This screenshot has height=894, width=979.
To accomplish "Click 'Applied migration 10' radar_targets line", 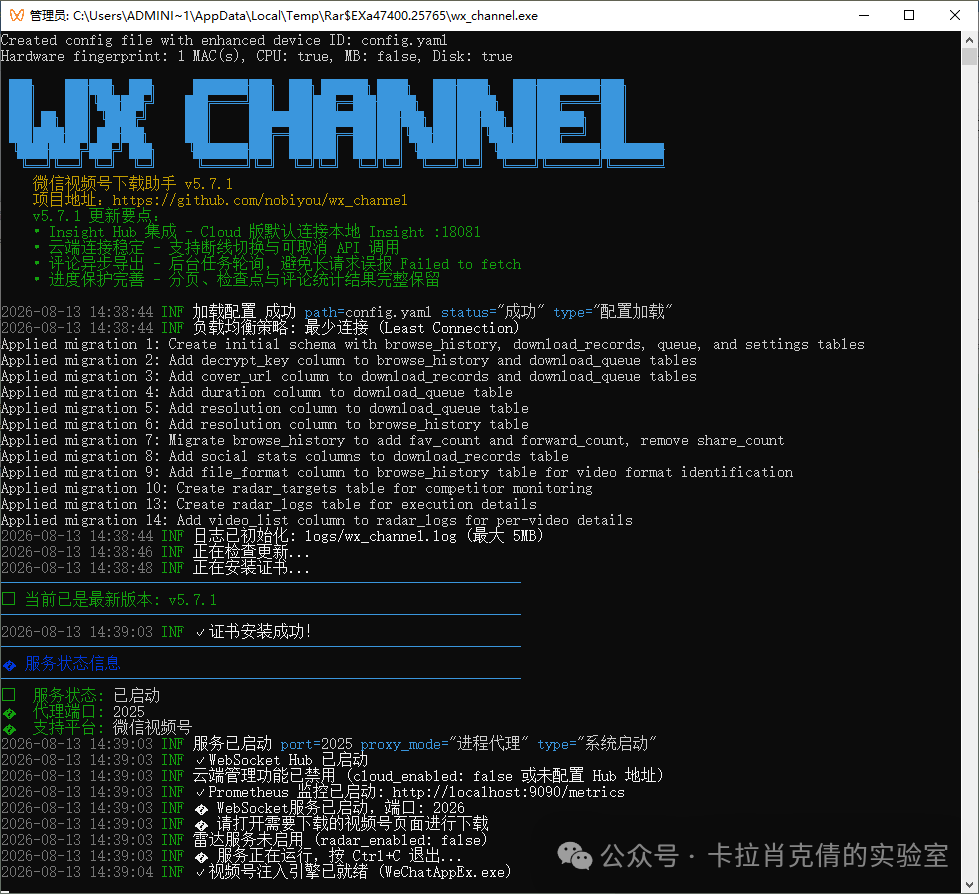I will (x=297, y=488).
